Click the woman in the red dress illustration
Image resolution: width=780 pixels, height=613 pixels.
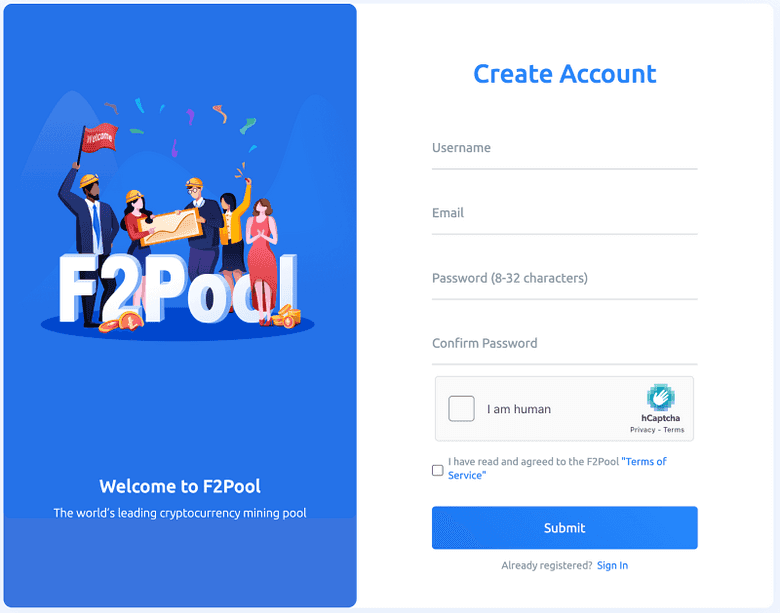[262, 261]
